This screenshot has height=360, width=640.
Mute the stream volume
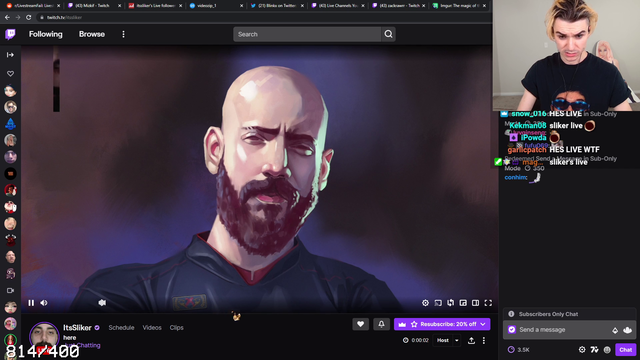pos(44,303)
